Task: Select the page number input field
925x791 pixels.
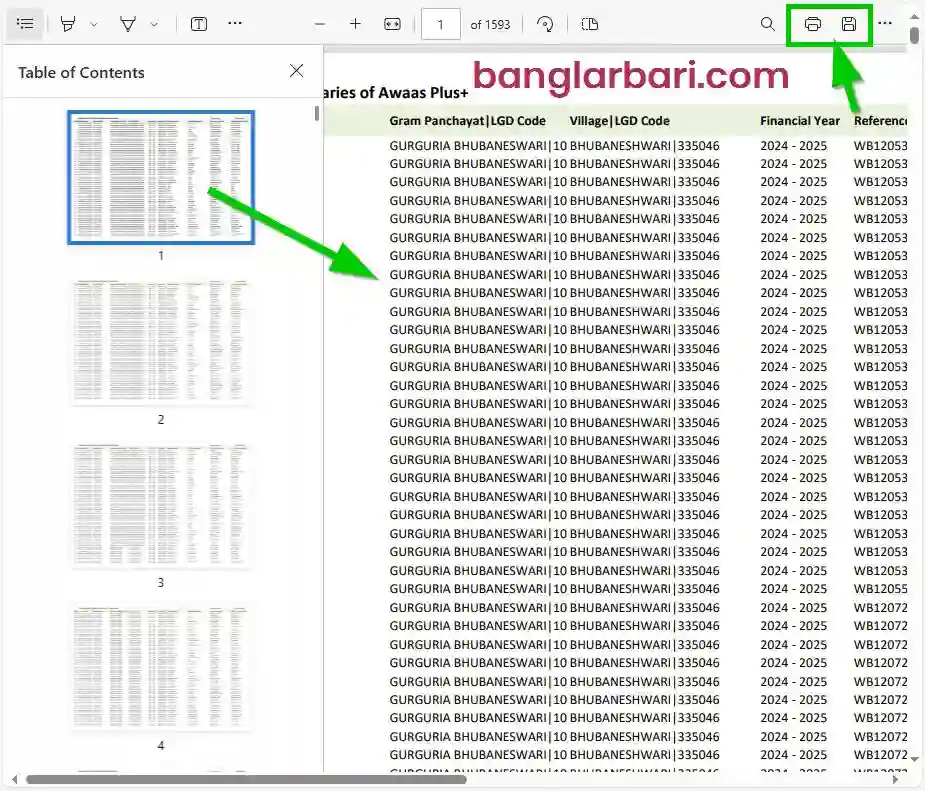Action: point(440,24)
